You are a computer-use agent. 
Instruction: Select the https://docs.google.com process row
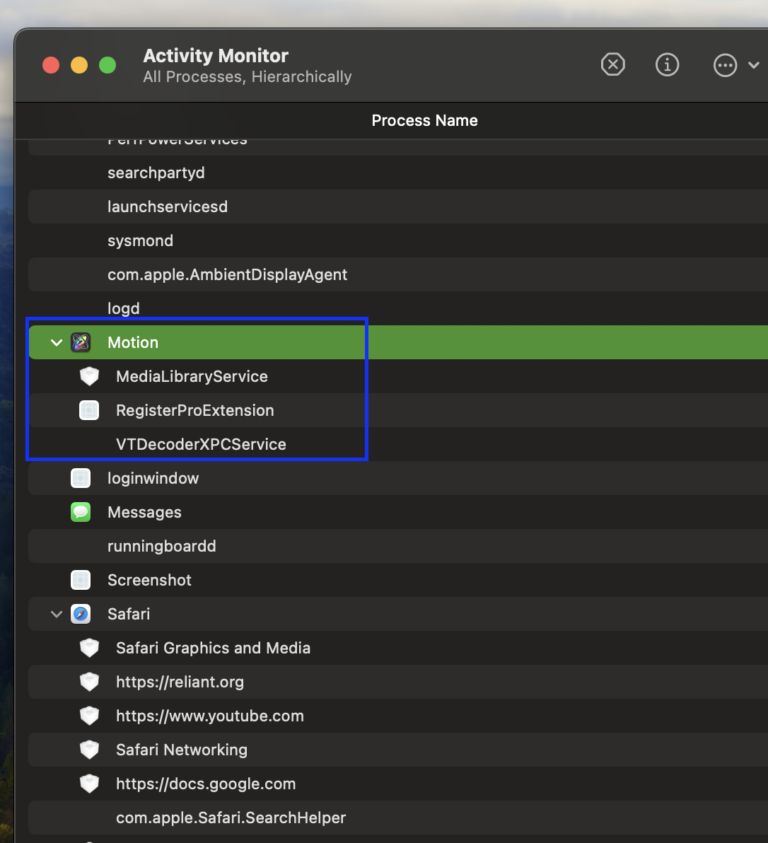coord(205,784)
